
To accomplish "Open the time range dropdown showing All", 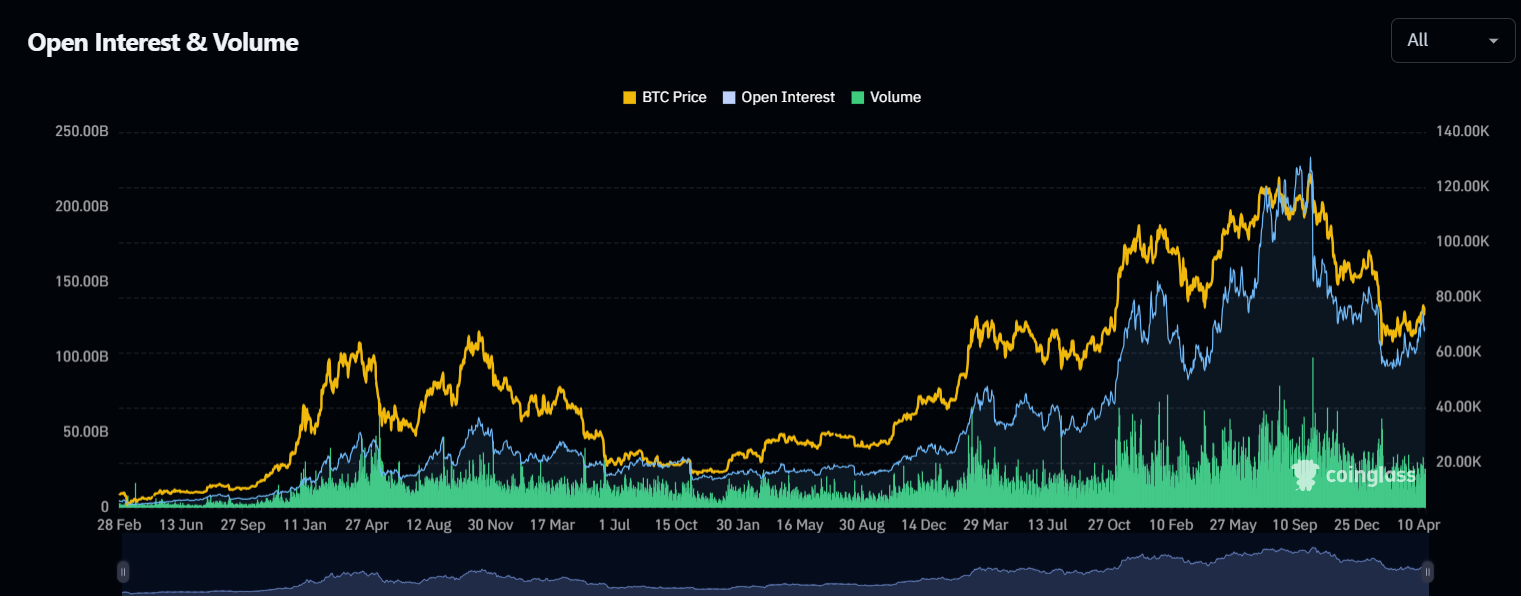I will pyautogui.click(x=1452, y=40).
